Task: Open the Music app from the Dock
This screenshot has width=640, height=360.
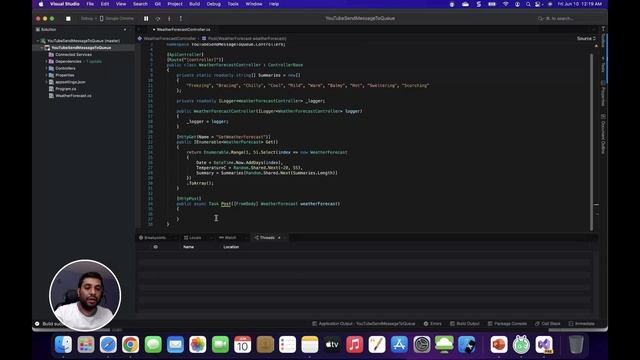Action: (x=354, y=345)
